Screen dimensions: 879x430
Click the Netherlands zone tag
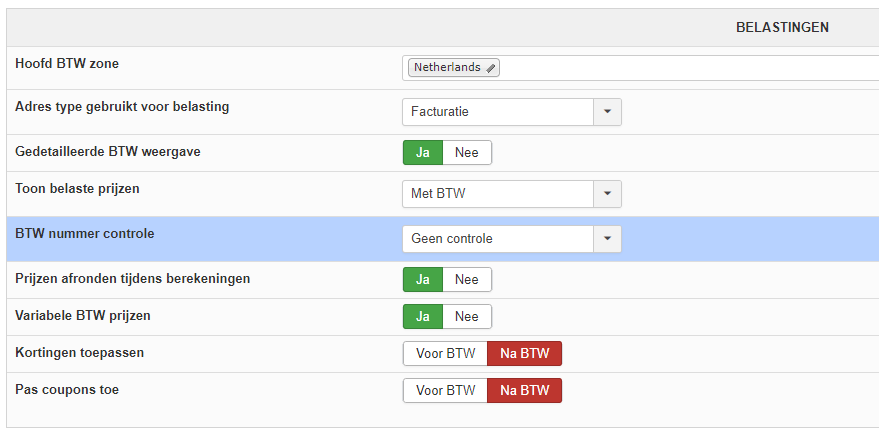(x=447, y=68)
